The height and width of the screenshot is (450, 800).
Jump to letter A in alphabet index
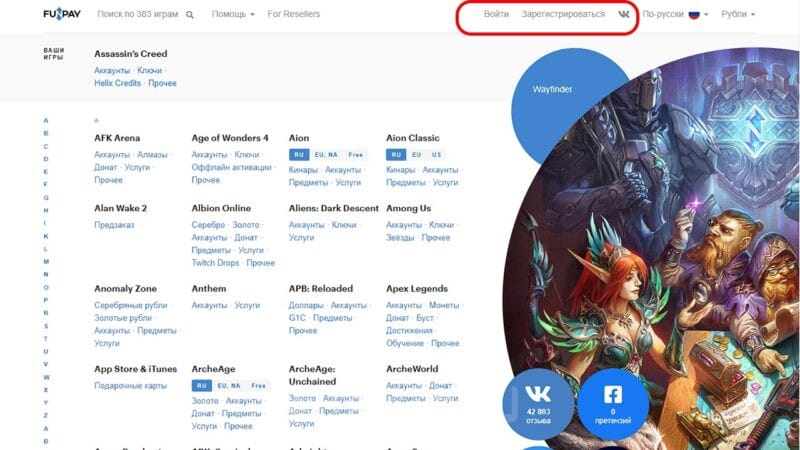tap(46, 120)
